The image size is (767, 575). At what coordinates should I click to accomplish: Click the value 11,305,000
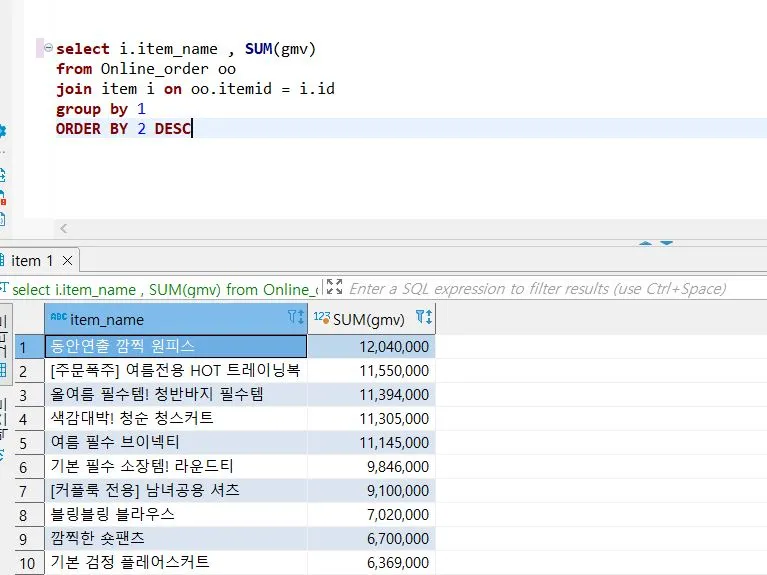[x=394, y=418]
